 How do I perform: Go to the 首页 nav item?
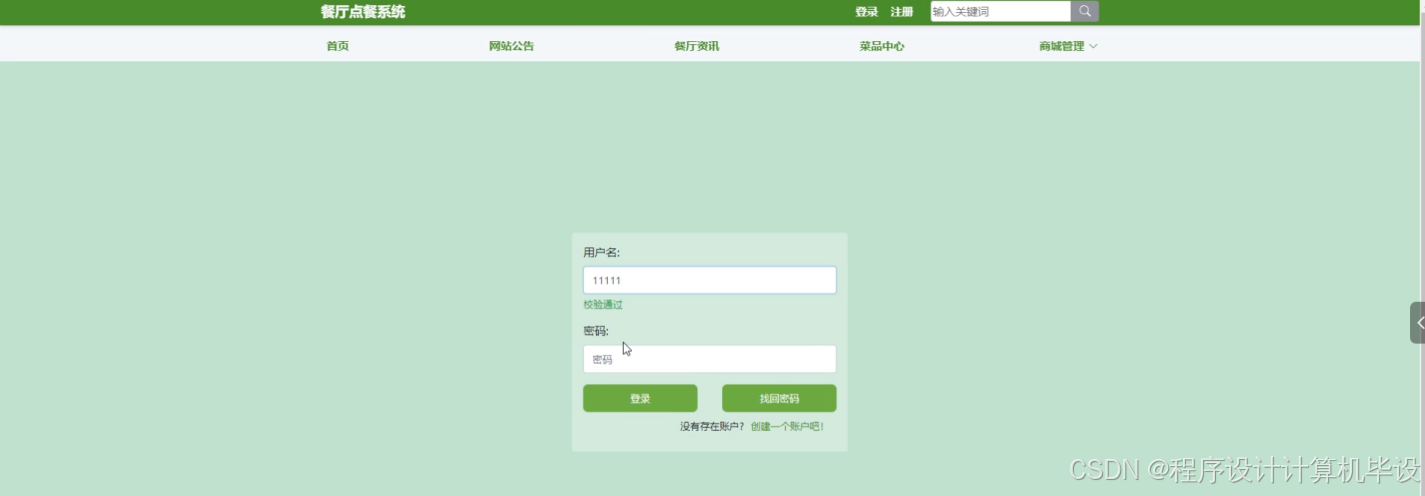[x=338, y=46]
